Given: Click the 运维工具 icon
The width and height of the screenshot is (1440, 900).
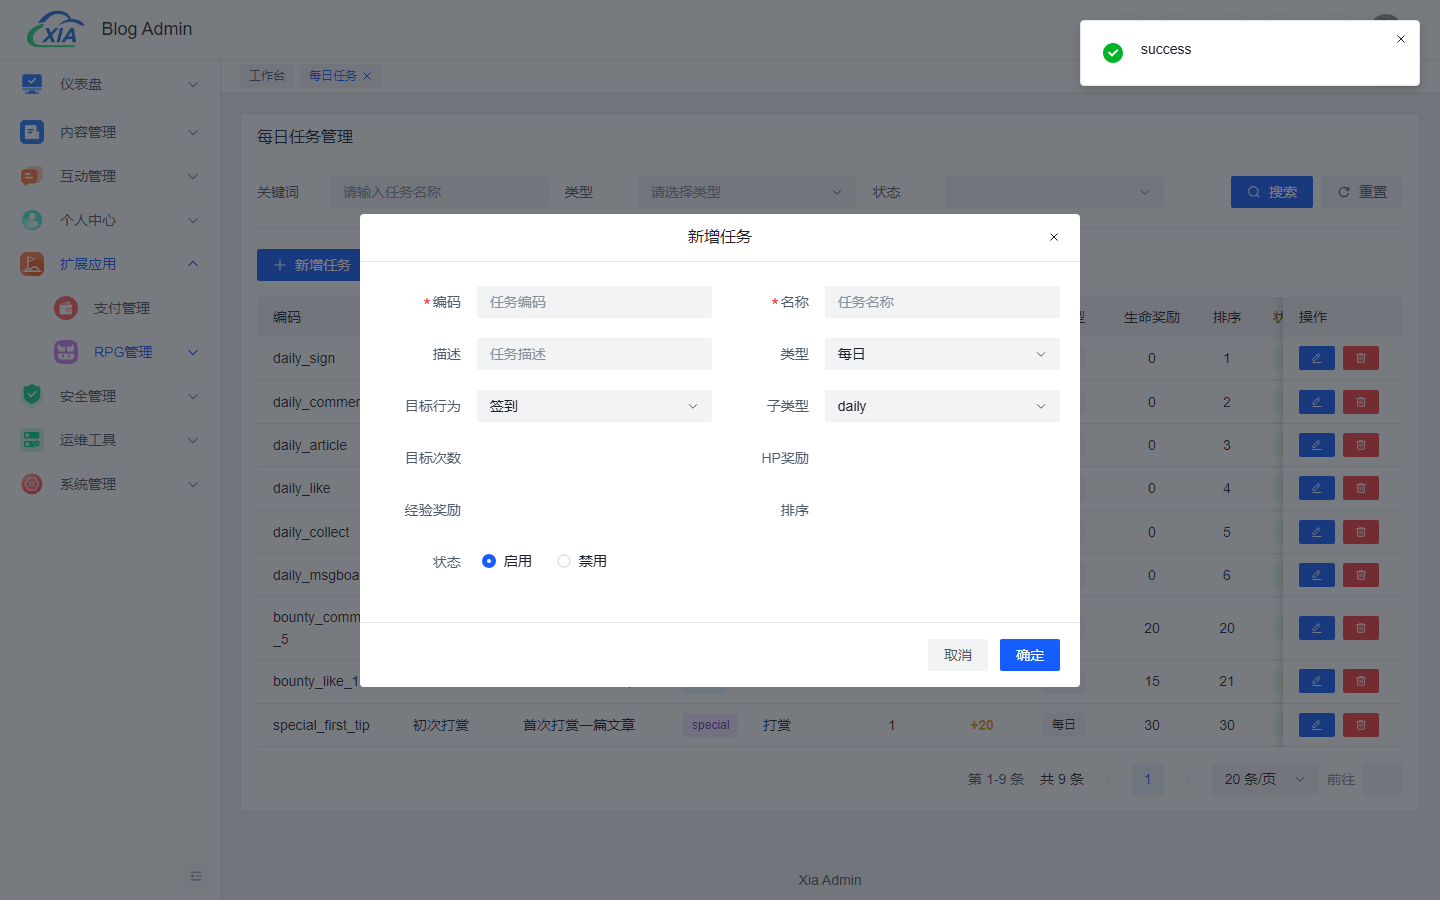Looking at the screenshot, I should (x=32, y=440).
